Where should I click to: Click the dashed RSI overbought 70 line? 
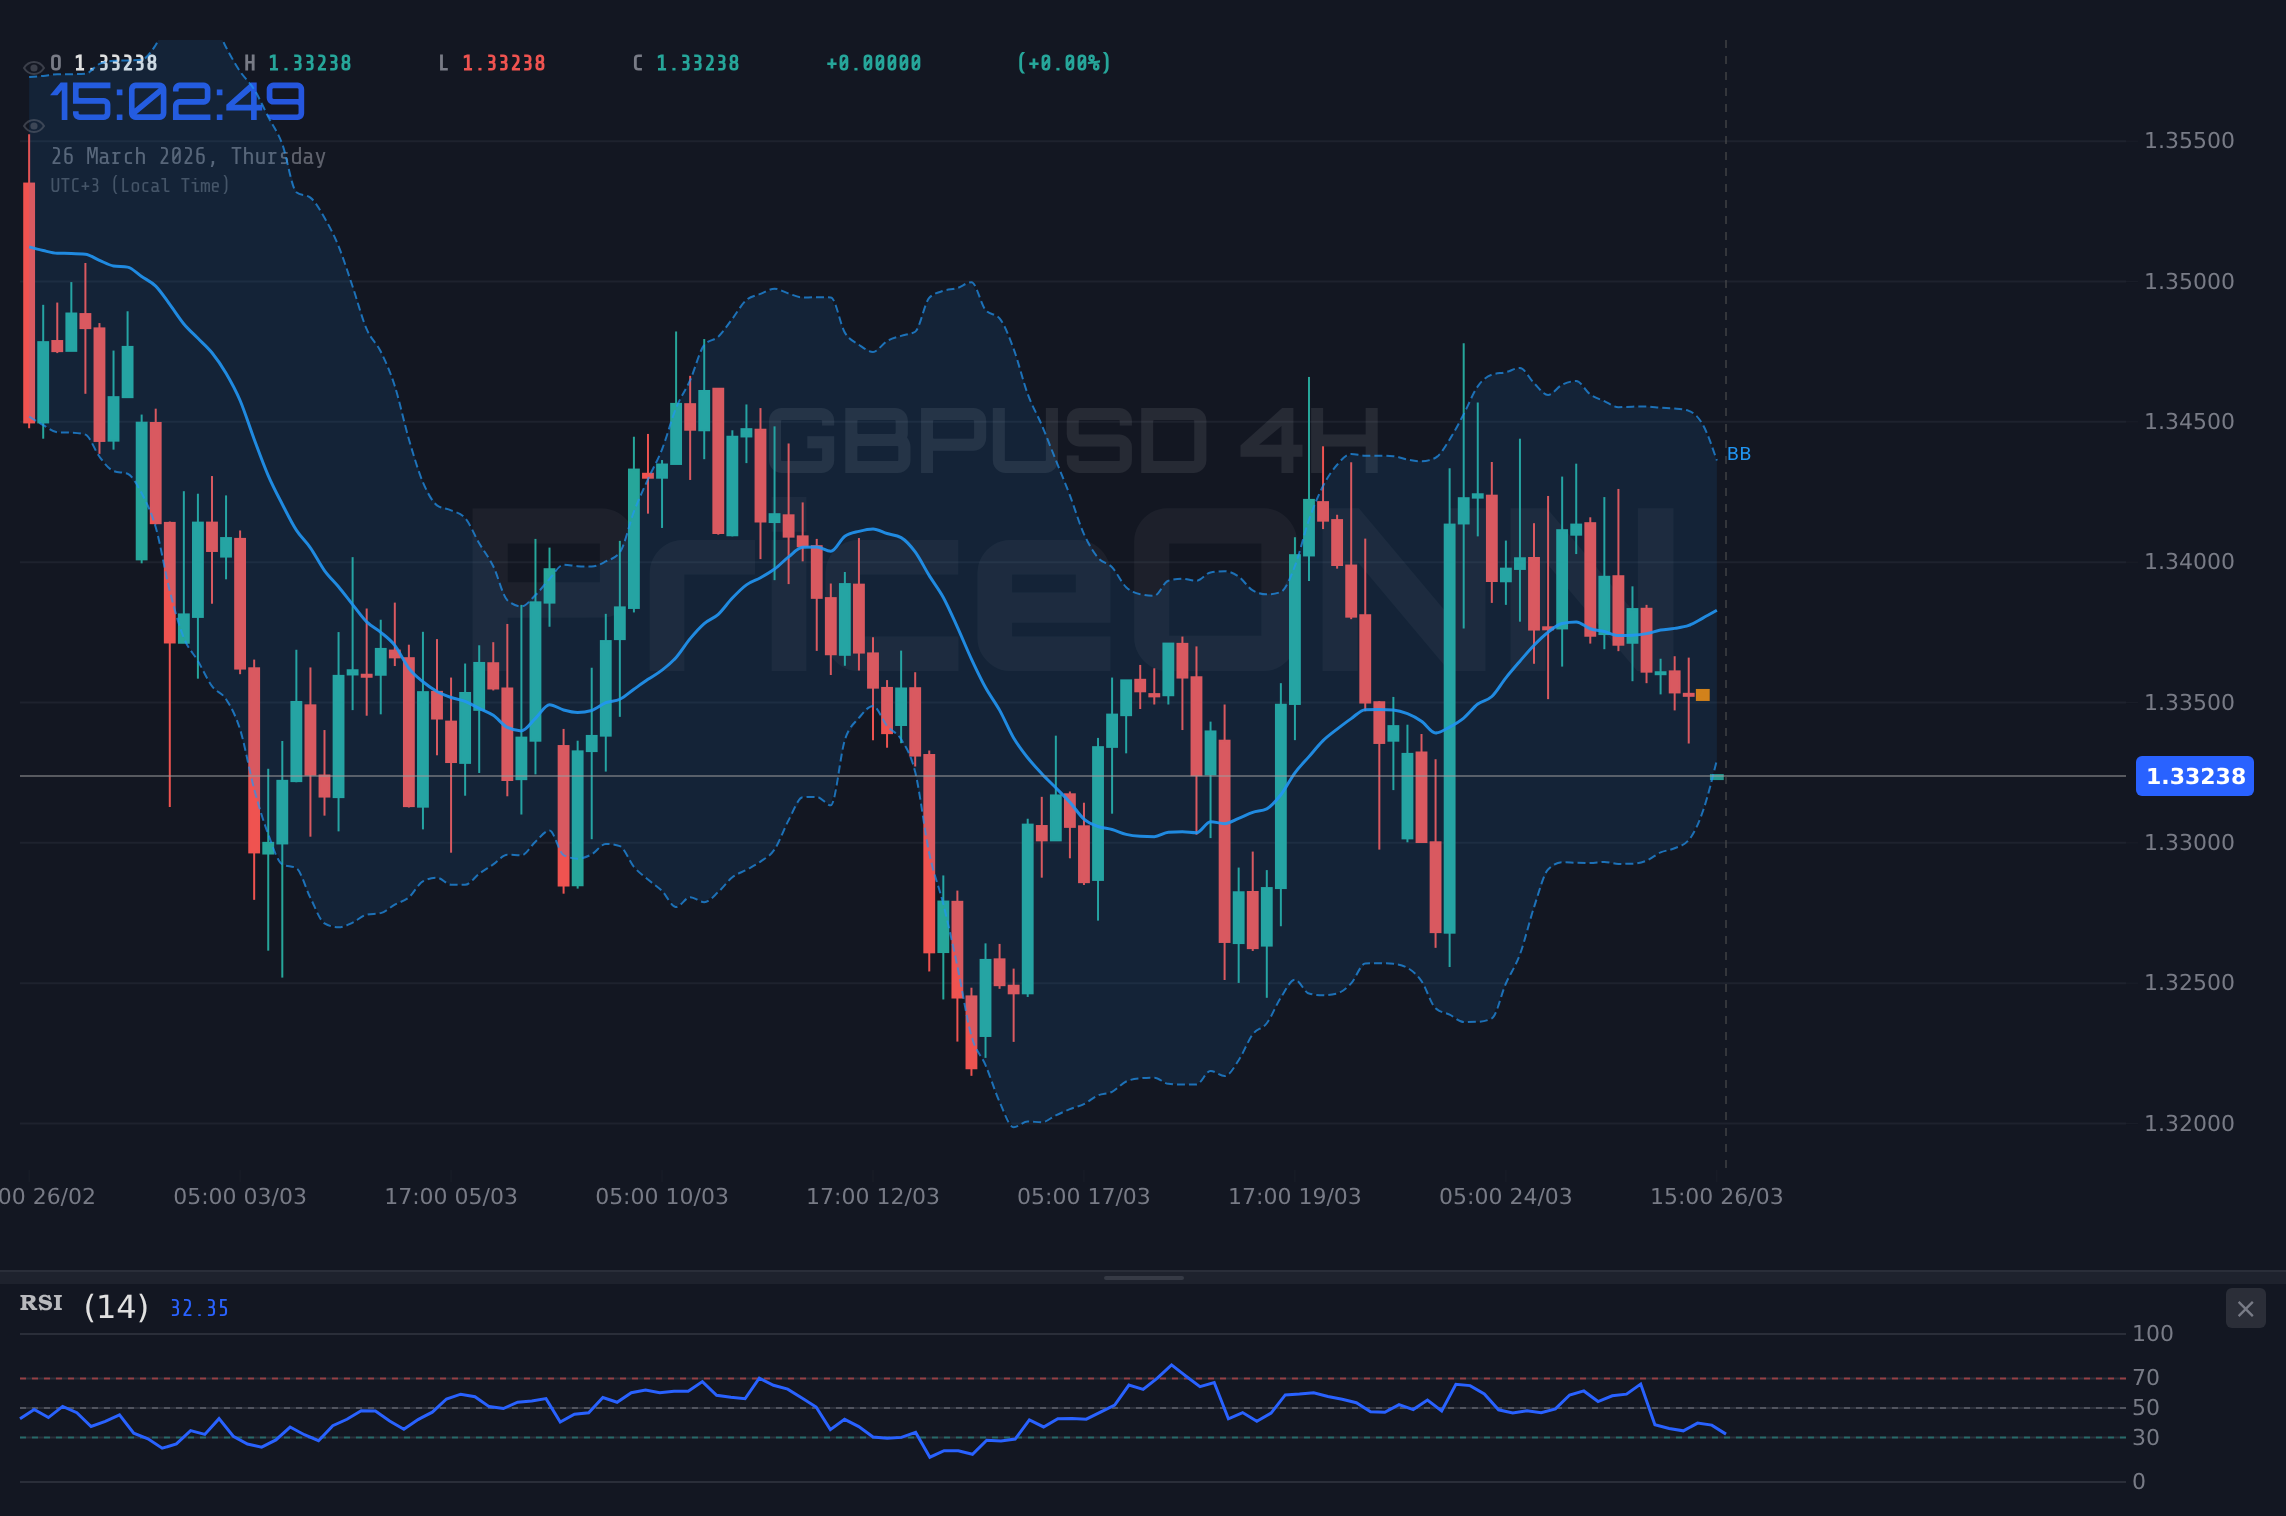[1000, 1376]
